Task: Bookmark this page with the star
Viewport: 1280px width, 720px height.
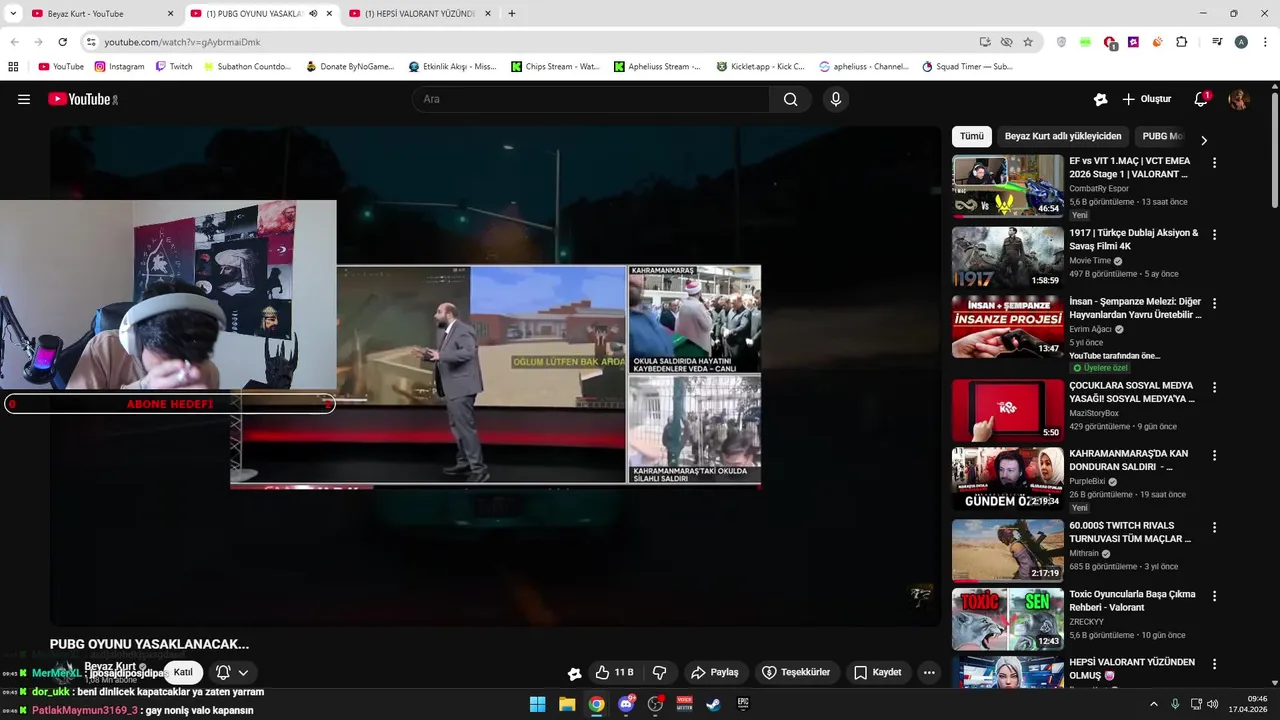Action: coord(1028,42)
